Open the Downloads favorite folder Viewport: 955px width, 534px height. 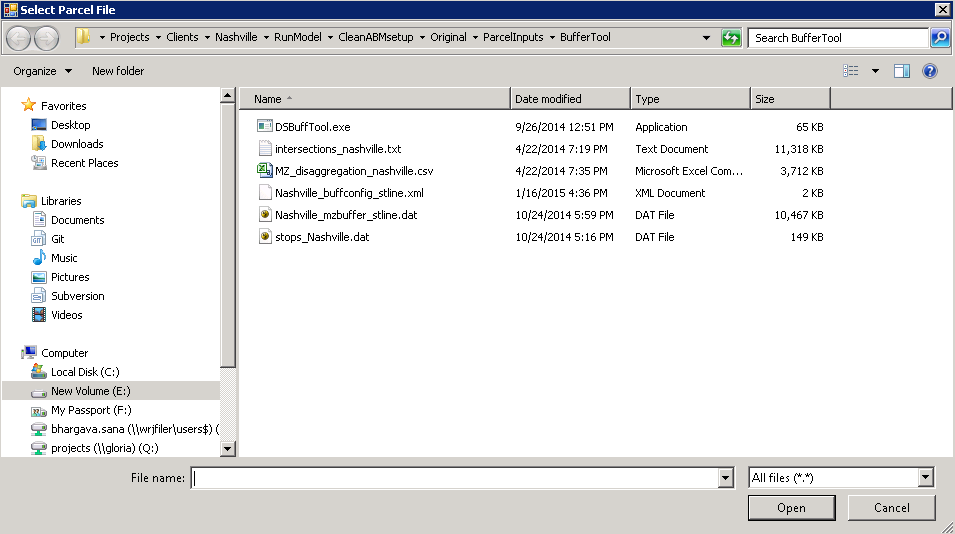(77, 144)
